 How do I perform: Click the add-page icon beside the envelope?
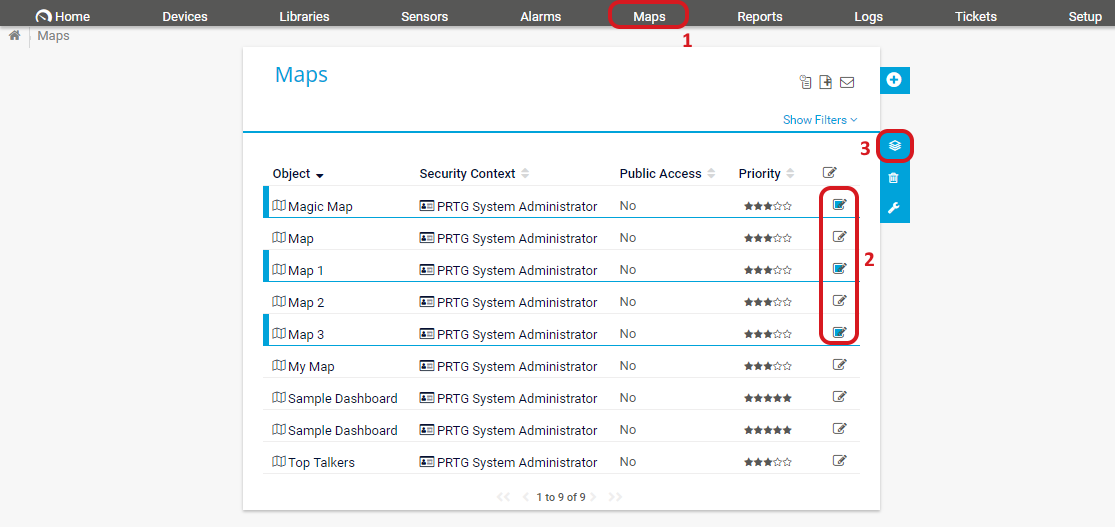826,82
